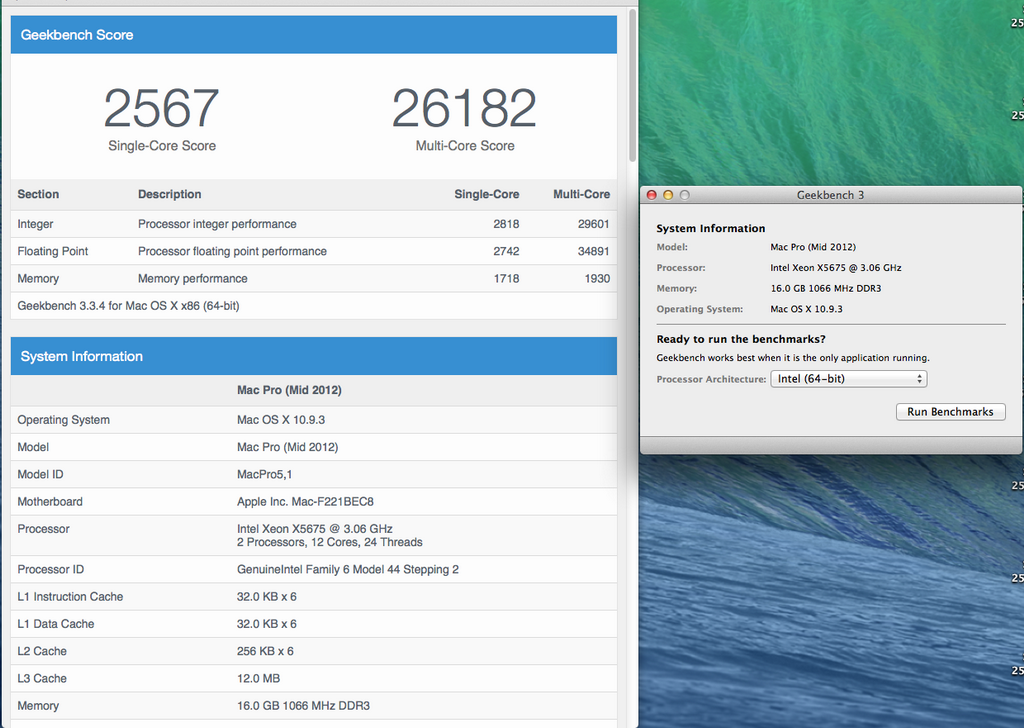Click Integer single-core value 2818
Screen dimensions: 1024x728
tap(506, 224)
